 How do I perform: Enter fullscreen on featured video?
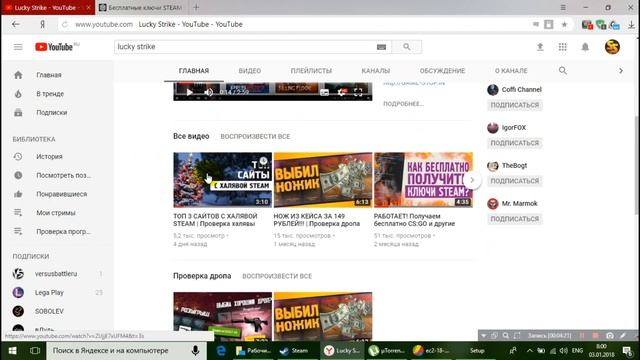[x=358, y=93]
